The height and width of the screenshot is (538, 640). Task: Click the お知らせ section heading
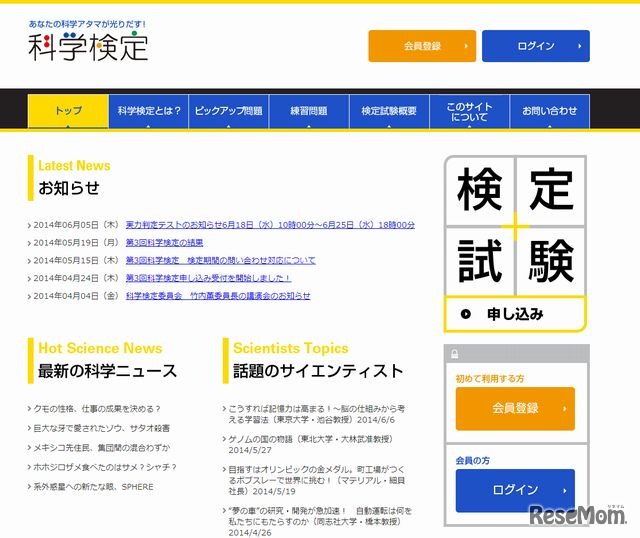[69, 188]
